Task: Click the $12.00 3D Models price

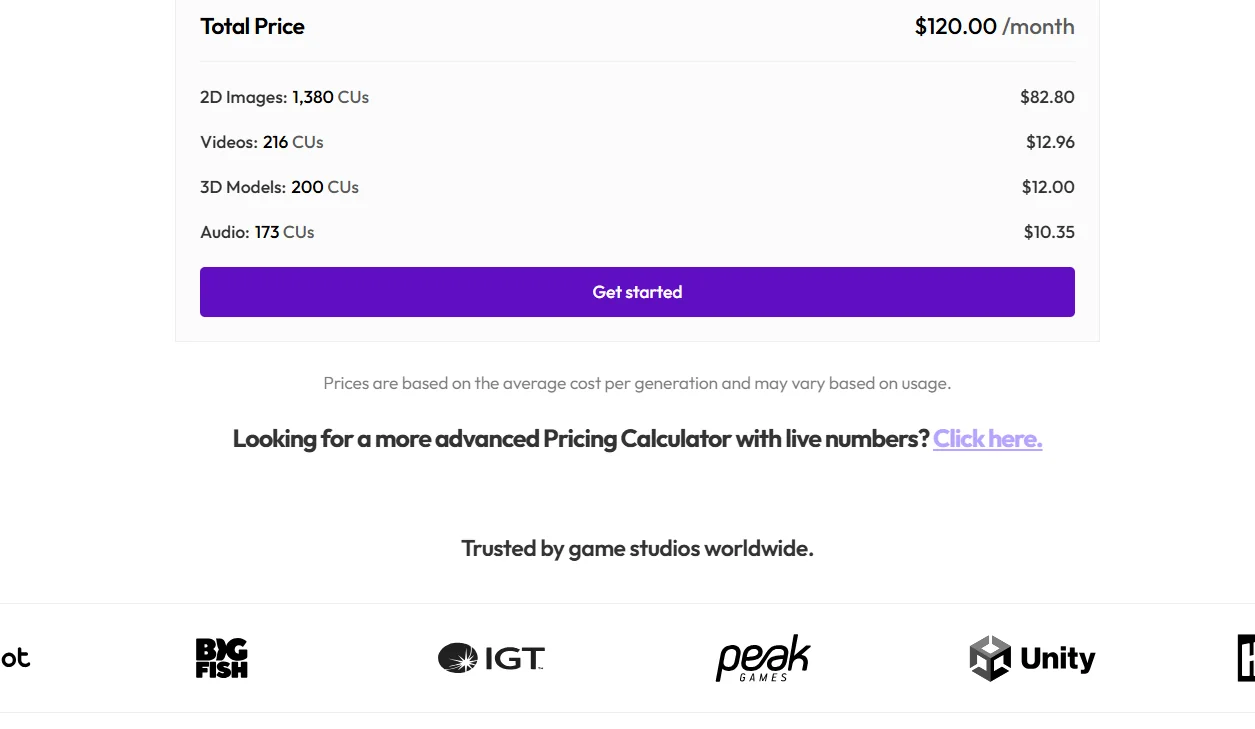Action: point(1048,187)
